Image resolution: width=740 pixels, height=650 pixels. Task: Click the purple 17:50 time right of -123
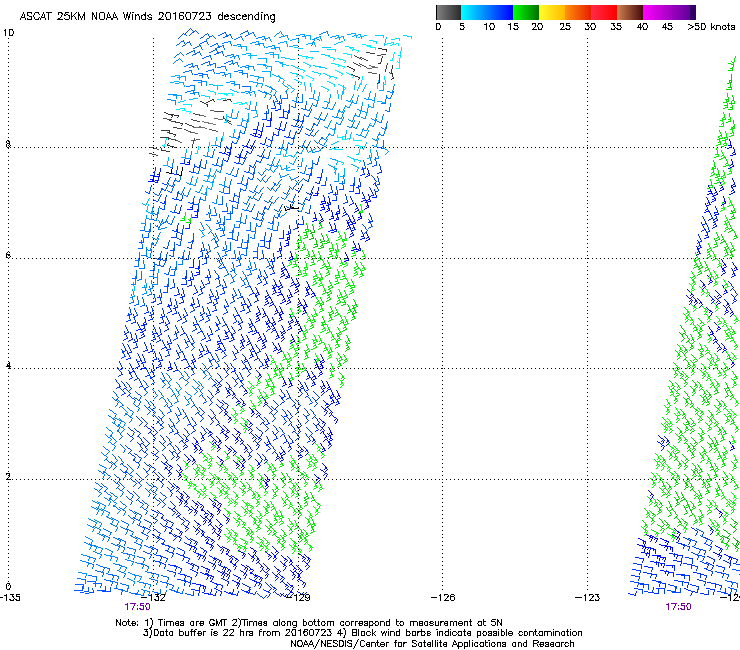(x=678, y=607)
